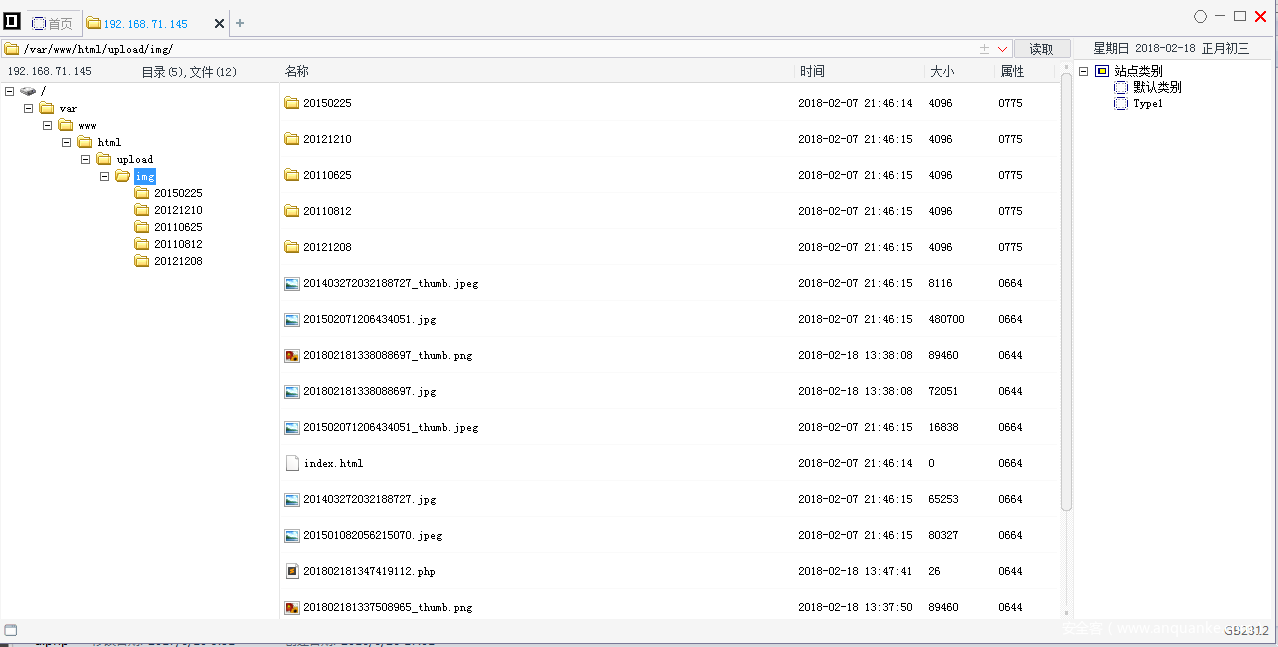Collapse the upload folder in tree
1278x647 pixels.
[x=86, y=159]
